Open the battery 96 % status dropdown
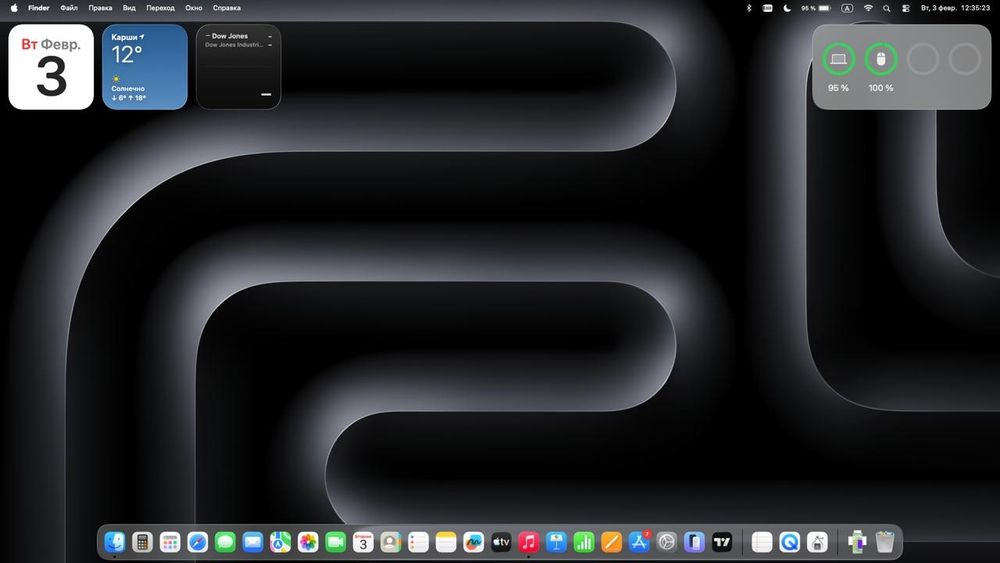Viewport: 1000px width, 563px height. pyautogui.click(x=816, y=8)
